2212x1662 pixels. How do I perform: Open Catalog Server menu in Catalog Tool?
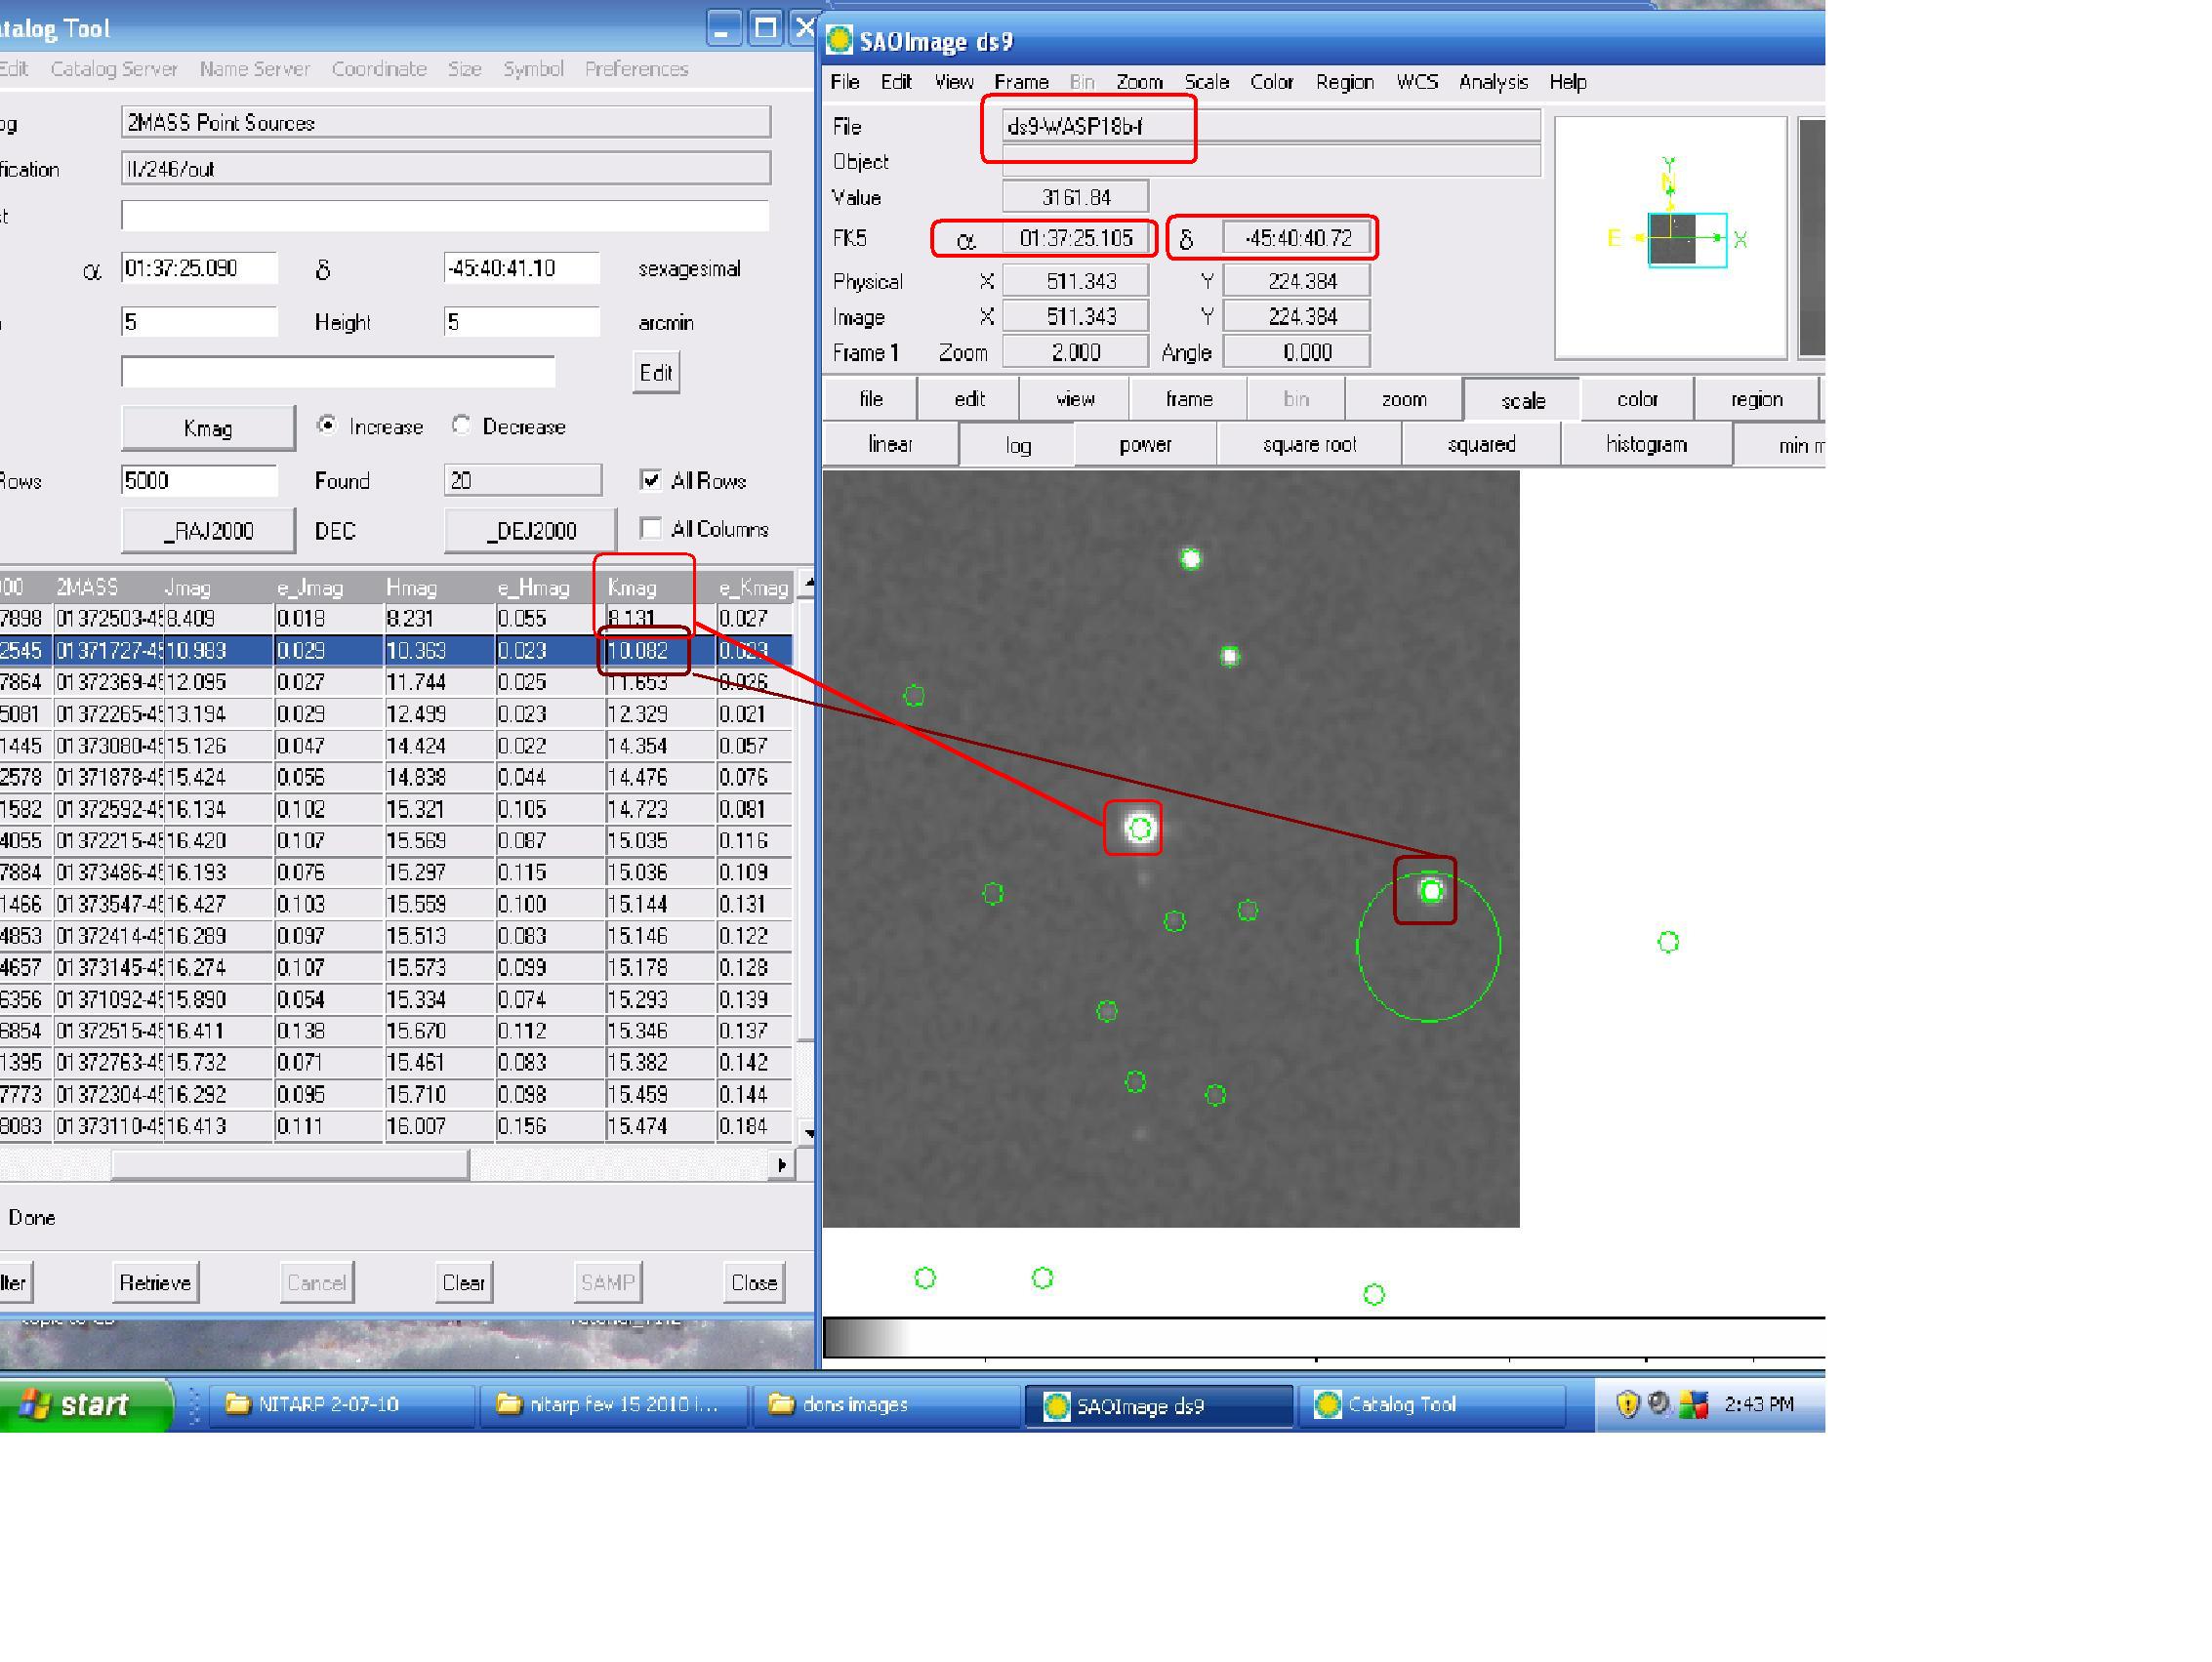(114, 69)
